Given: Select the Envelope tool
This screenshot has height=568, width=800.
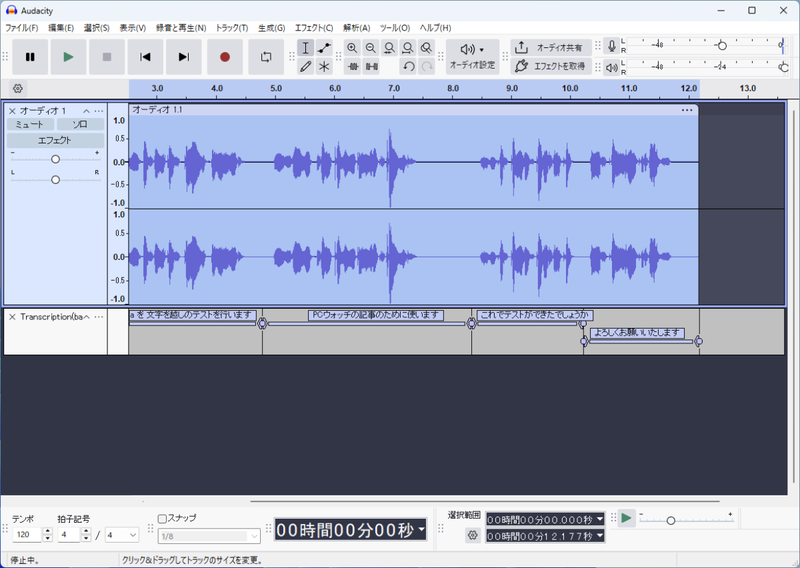Looking at the screenshot, I should 324,48.
